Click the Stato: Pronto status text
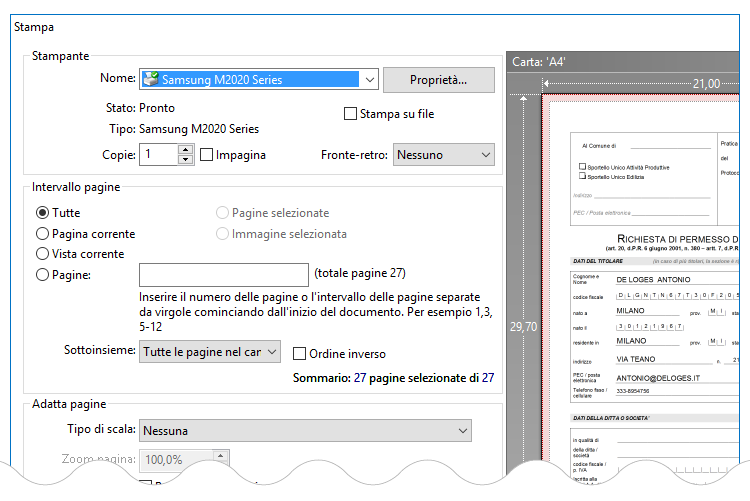Viewport: 750px width, 501px height. [140, 108]
